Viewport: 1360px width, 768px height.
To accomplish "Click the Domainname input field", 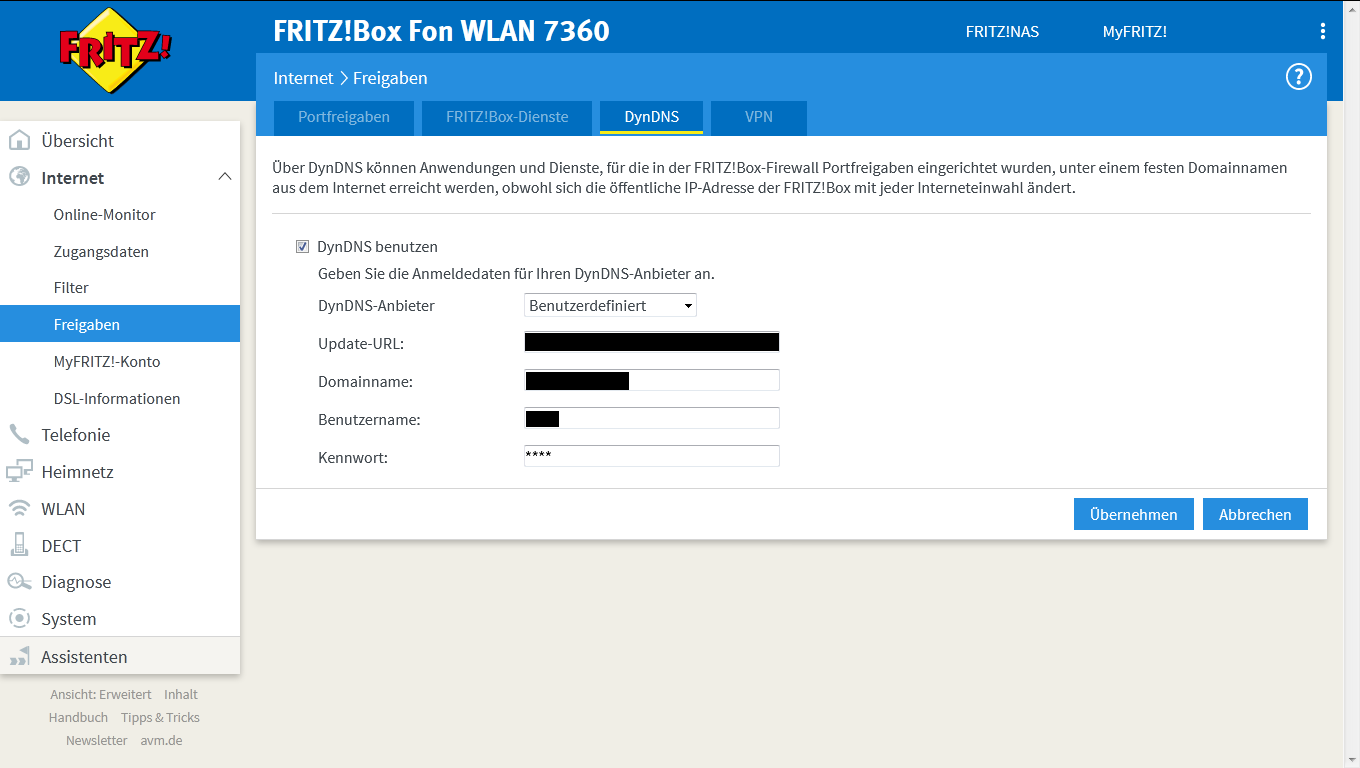I will tap(652, 380).
